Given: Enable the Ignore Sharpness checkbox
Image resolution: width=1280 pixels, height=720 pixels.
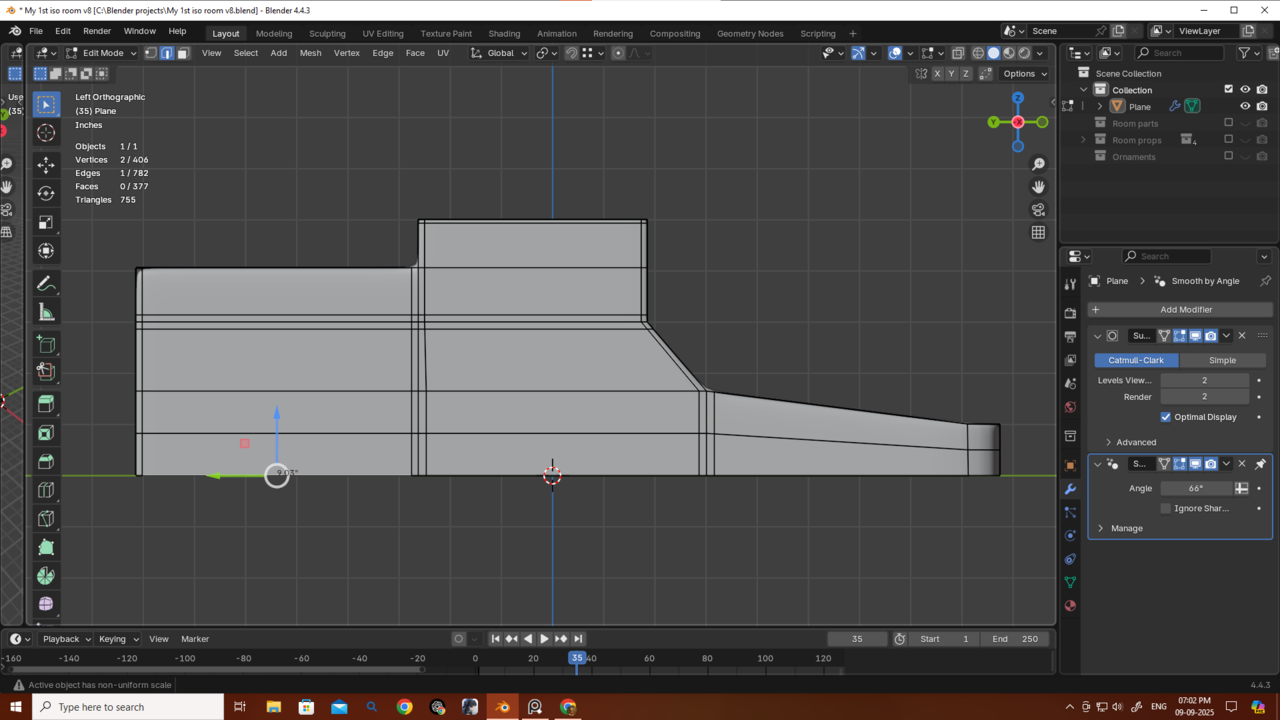Looking at the screenshot, I should [x=1166, y=508].
